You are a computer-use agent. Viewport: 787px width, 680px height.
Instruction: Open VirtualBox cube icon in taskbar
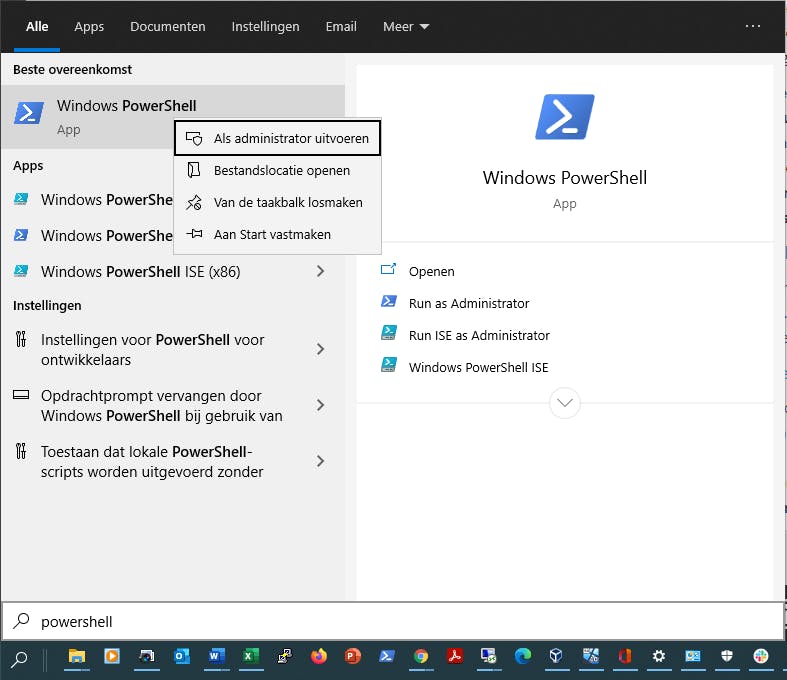click(x=556, y=656)
